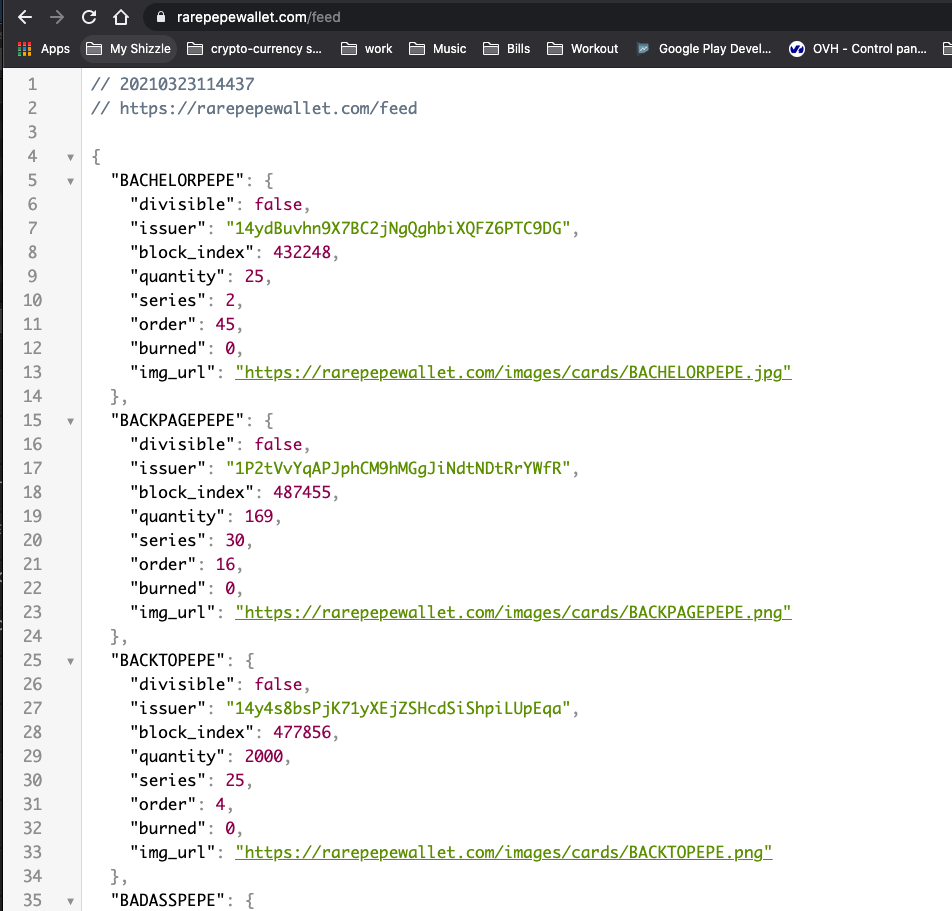The image size is (952, 911).
Task: Open the work bookmarks folder
Action: click(x=367, y=49)
